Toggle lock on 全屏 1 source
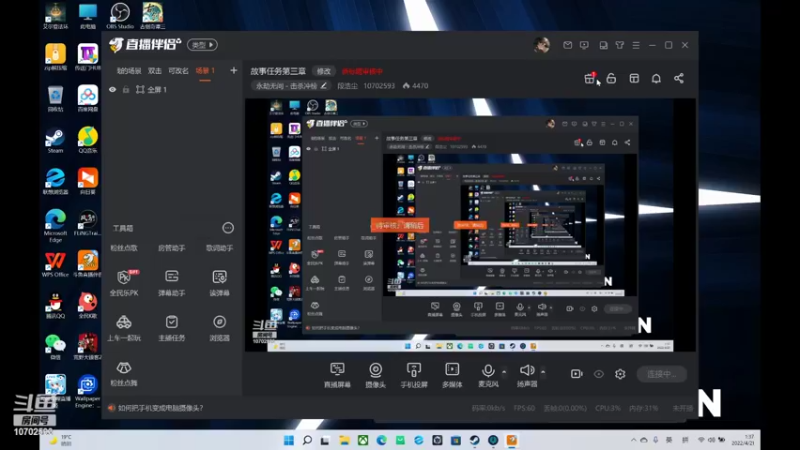 (126, 89)
